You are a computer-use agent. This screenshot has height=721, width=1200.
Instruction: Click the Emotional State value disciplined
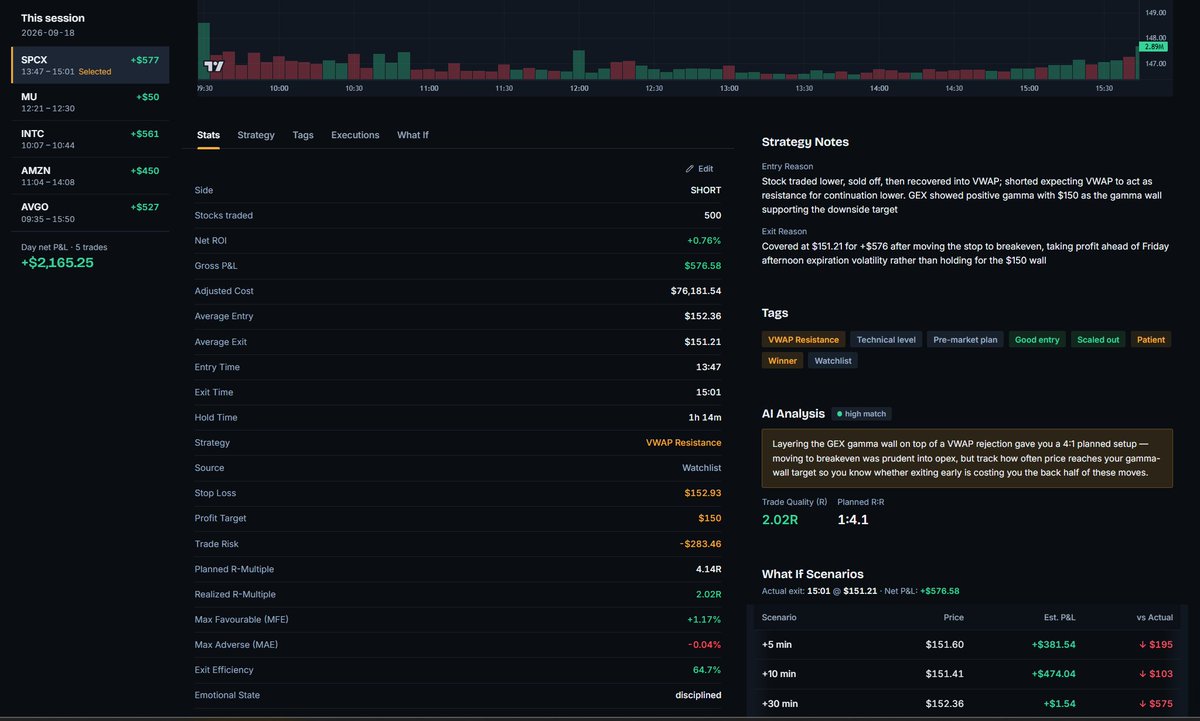tap(698, 695)
